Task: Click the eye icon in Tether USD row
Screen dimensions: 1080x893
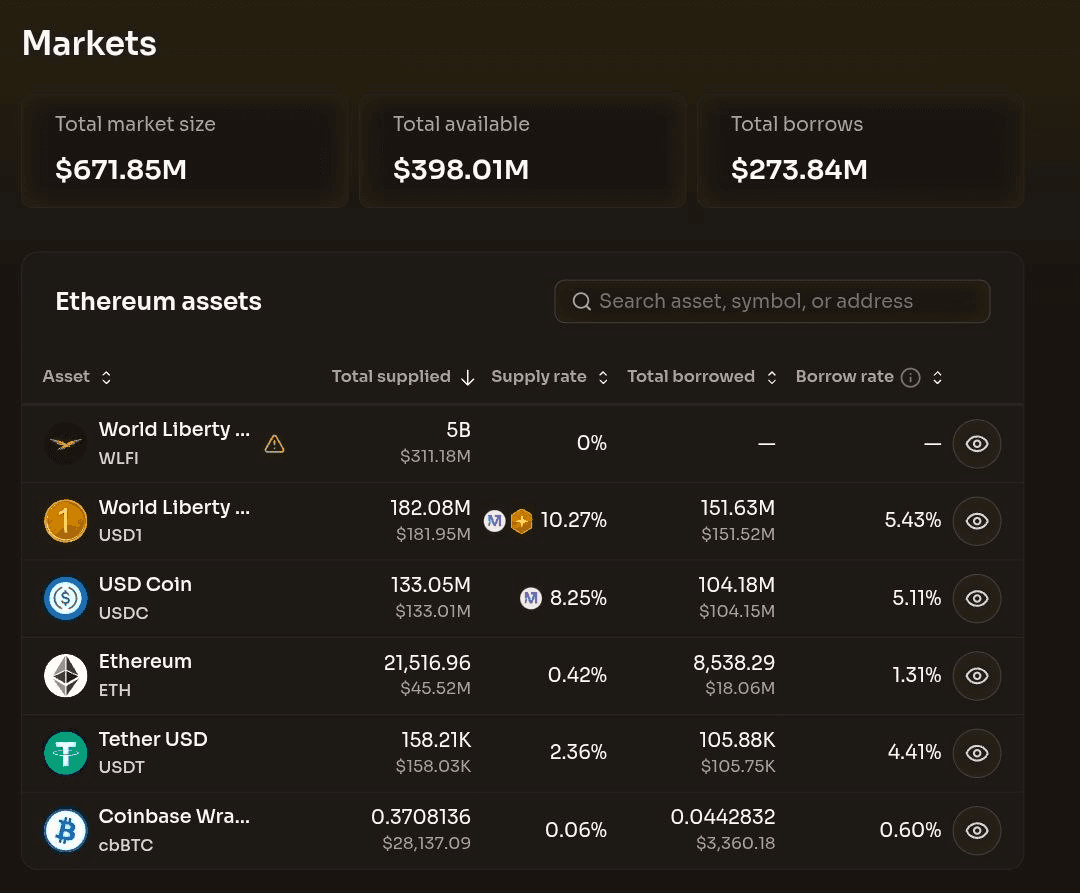Action: 977,753
